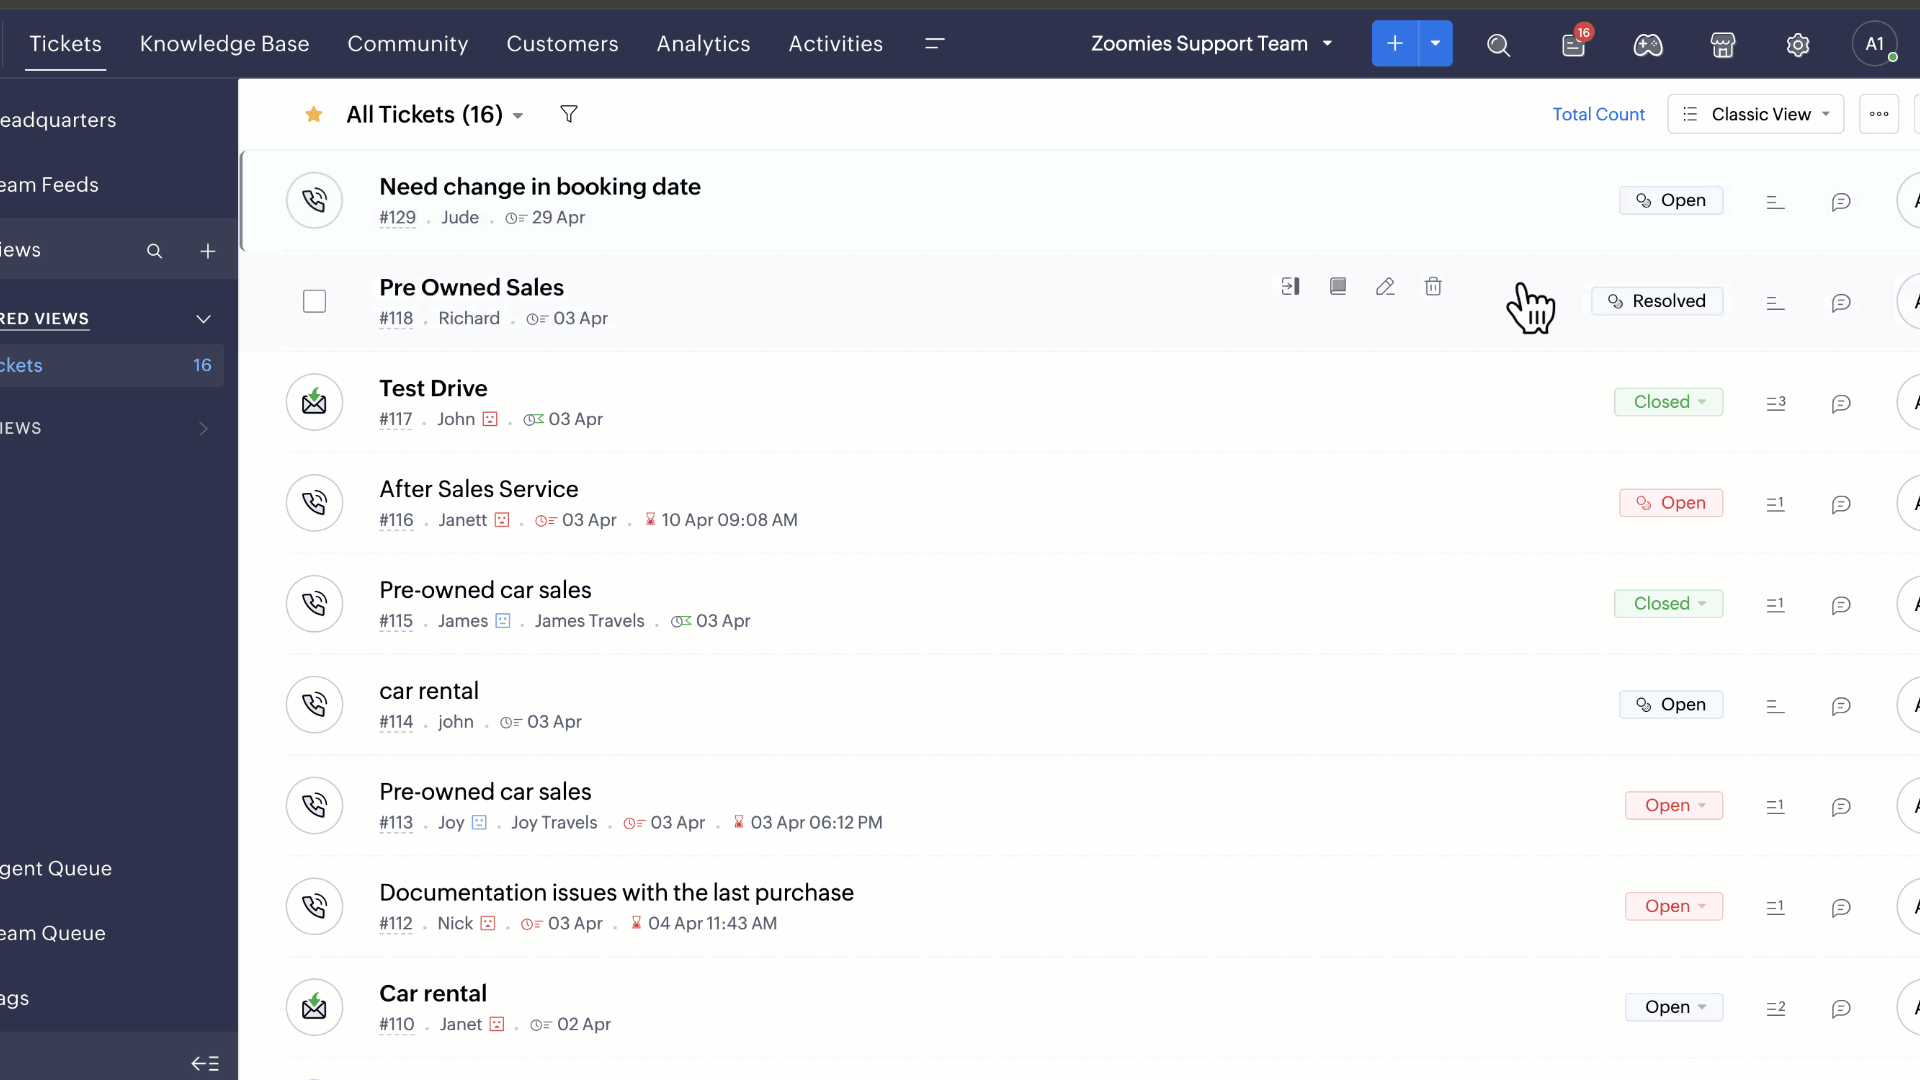This screenshot has width=1920, height=1080.
Task: Open the Customers tab
Action: pos(562,44)
